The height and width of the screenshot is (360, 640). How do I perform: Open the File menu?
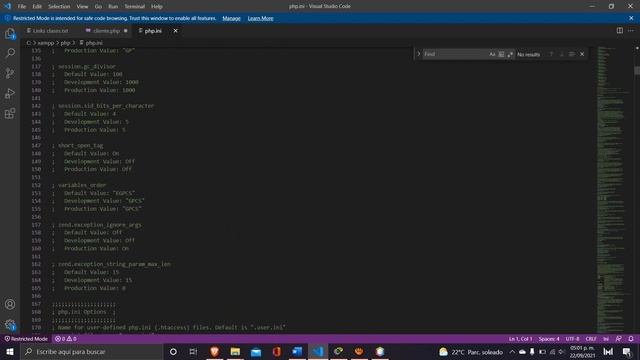click(22, 7)
